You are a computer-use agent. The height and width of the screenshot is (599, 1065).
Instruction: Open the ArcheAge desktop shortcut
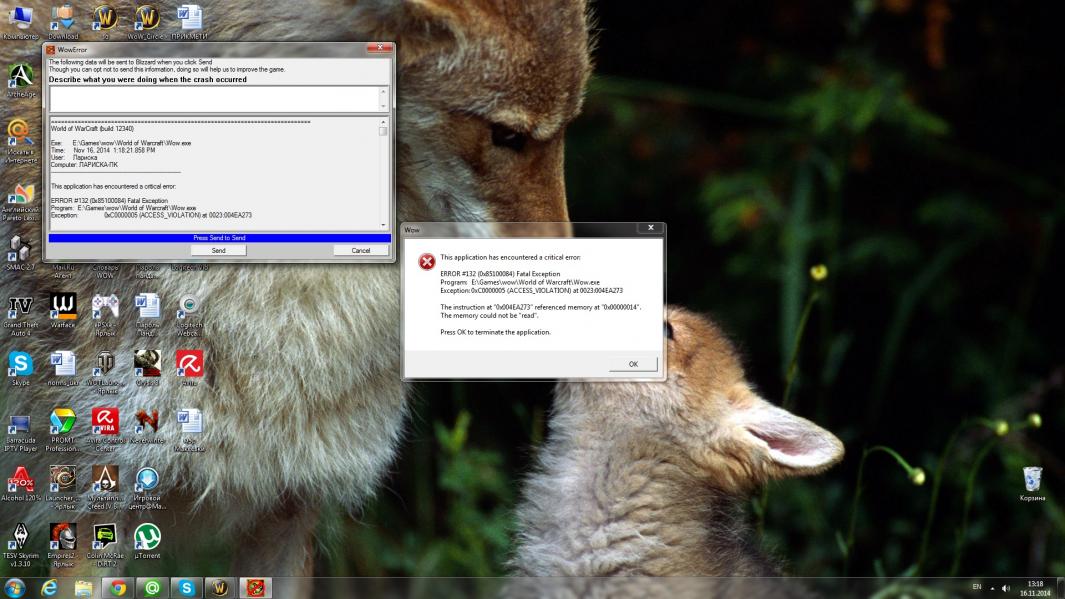20,78
